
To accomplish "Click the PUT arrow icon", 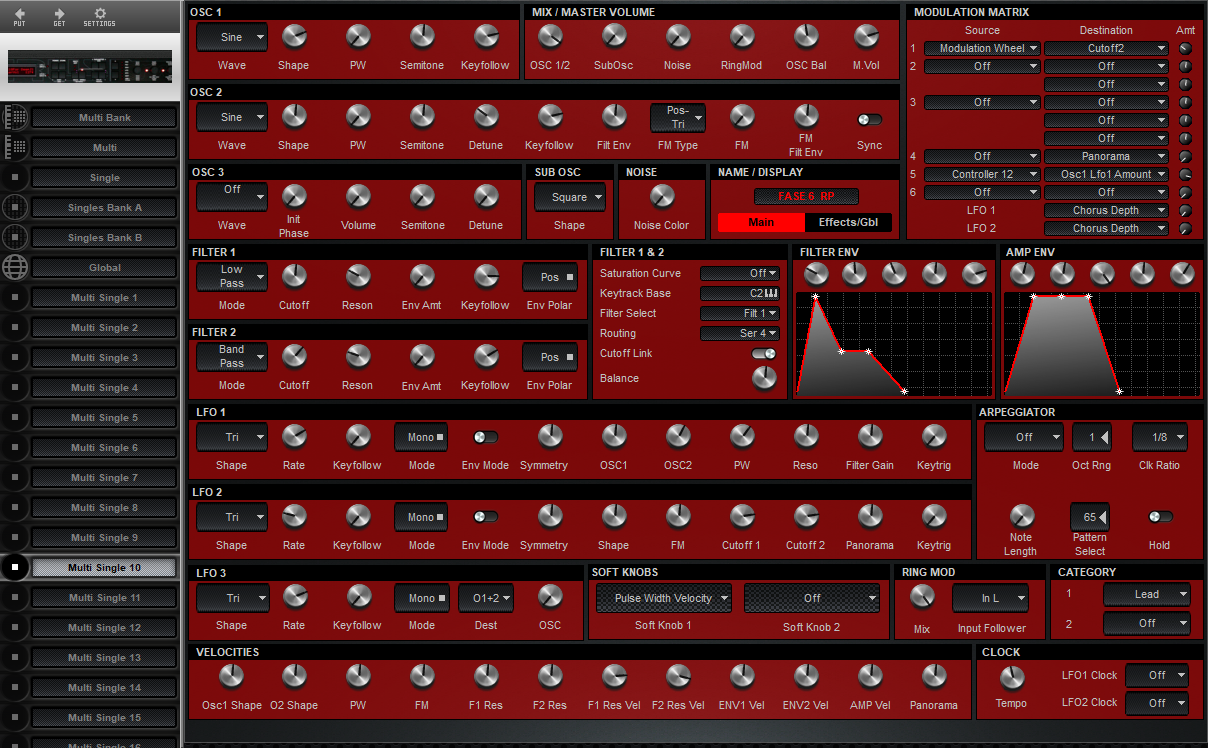I will [x=20, y=14].
